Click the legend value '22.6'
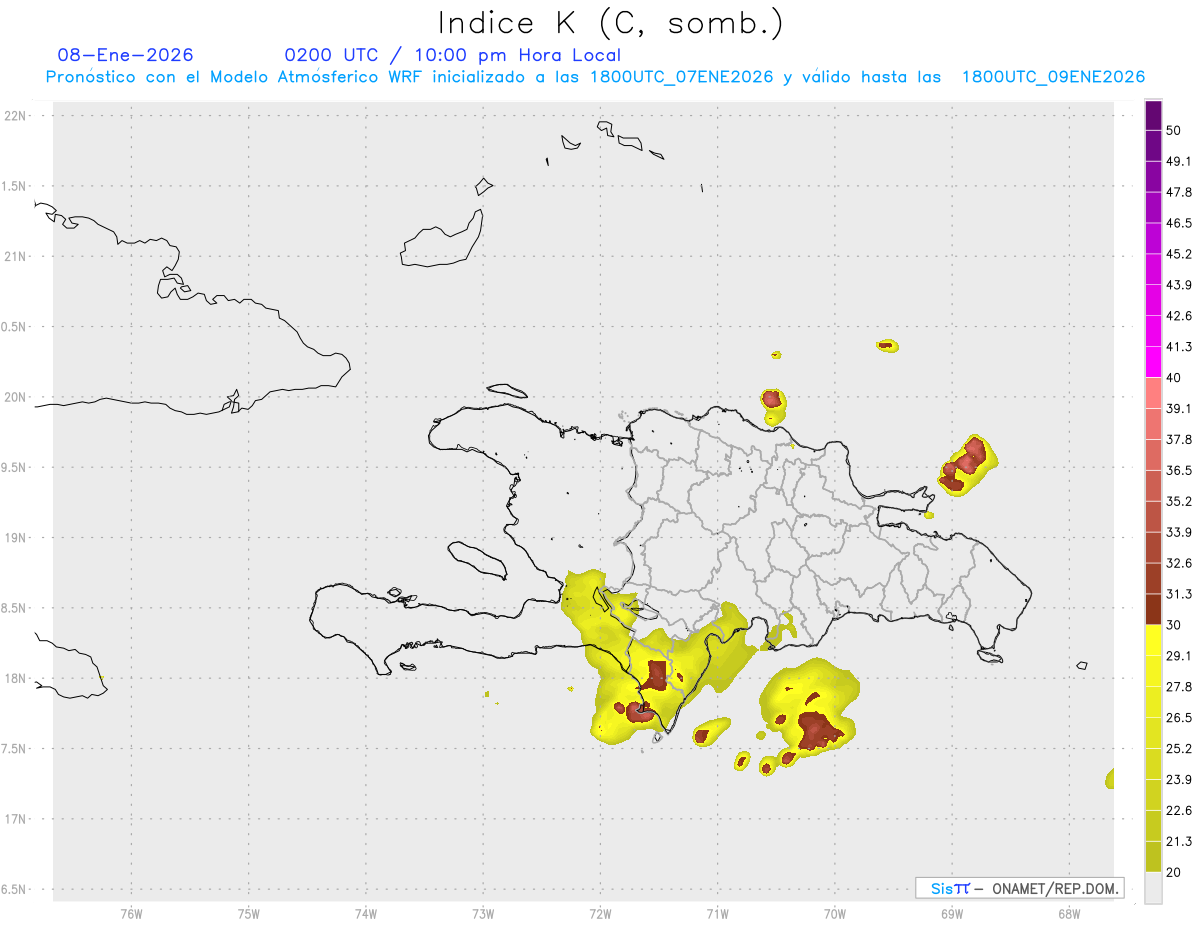Image resolution: width=1200 pixels, height=927 pixels. point(1179,810)
